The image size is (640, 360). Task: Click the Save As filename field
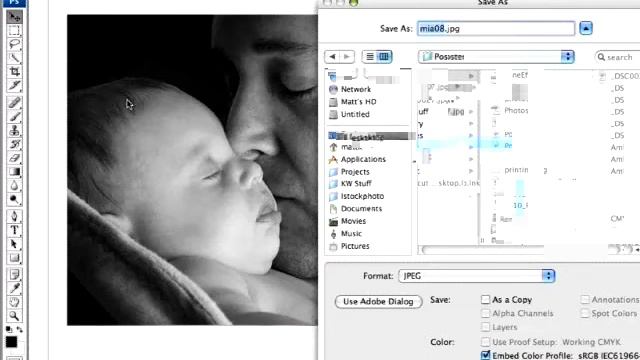[x=496, y=29]
